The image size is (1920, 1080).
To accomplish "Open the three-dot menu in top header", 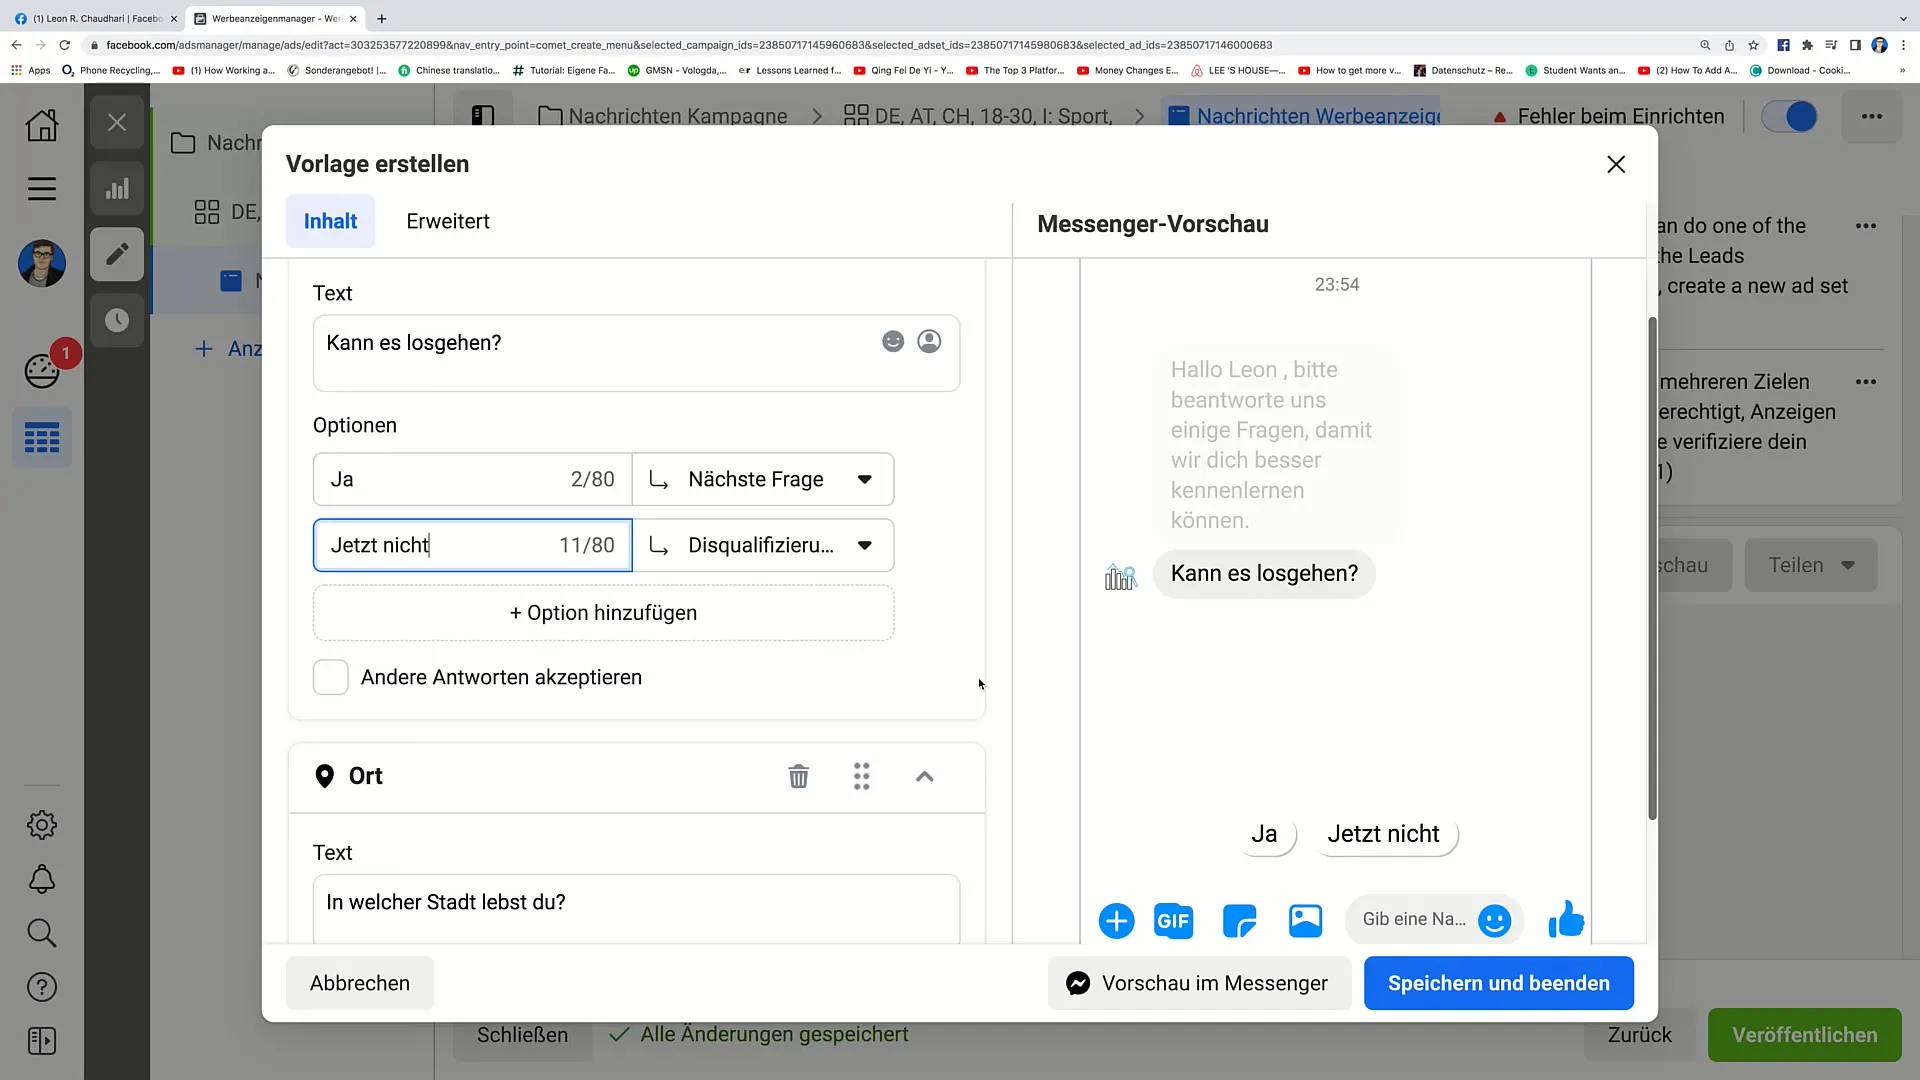I will tap(1872, 116).
